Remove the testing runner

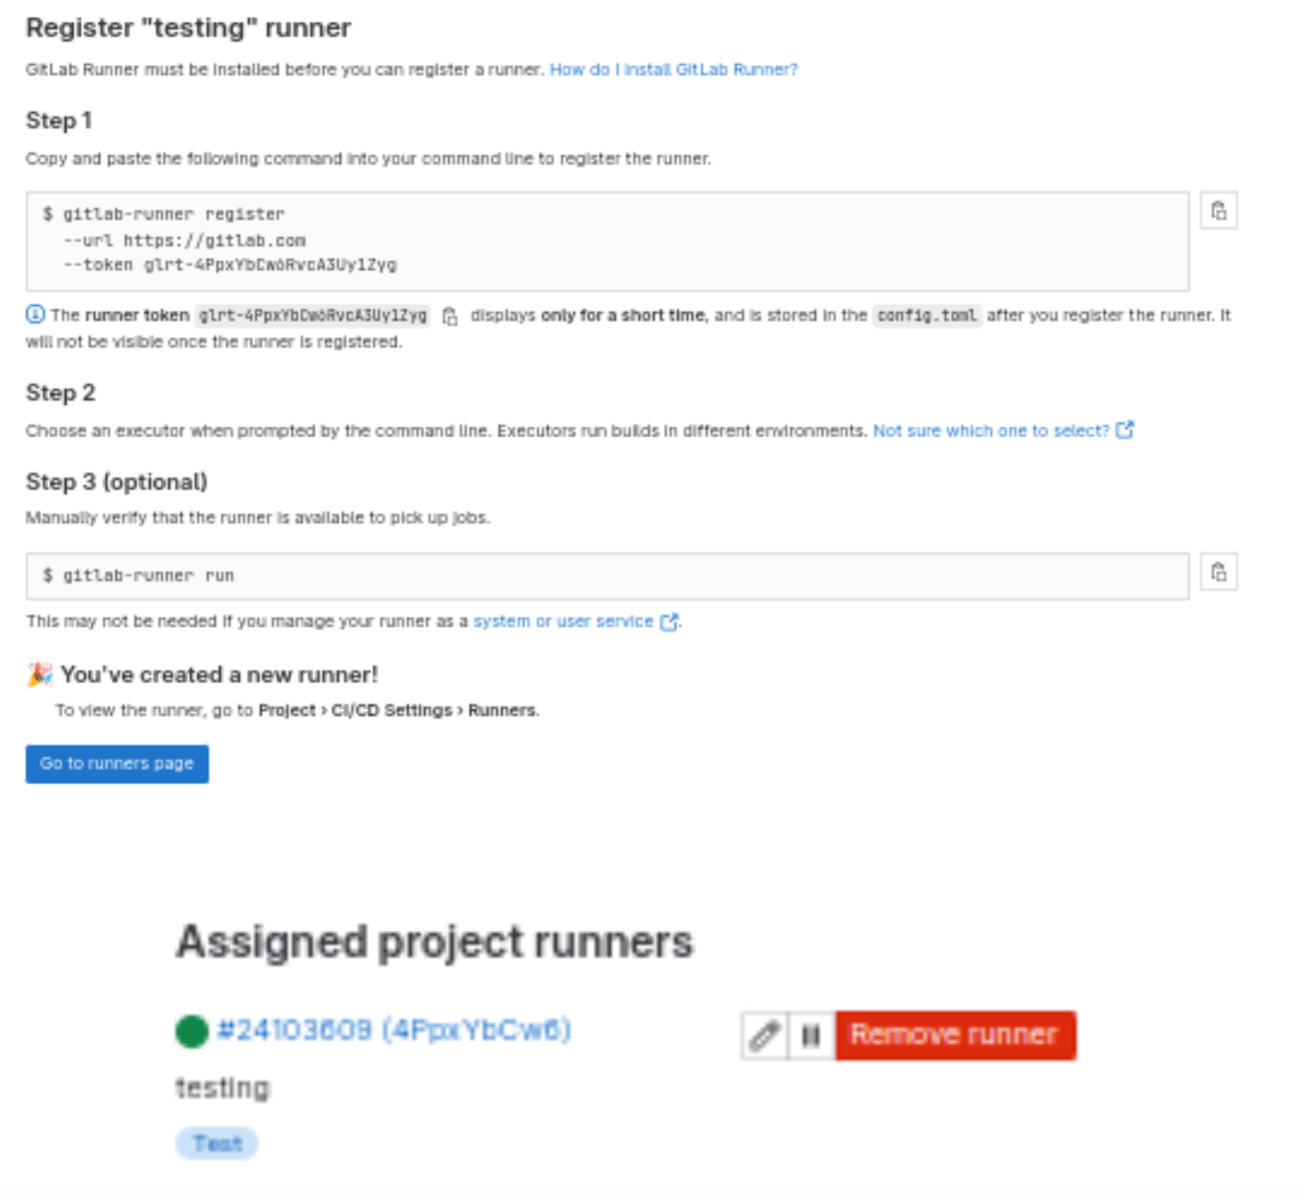[x=956, y=1035]
